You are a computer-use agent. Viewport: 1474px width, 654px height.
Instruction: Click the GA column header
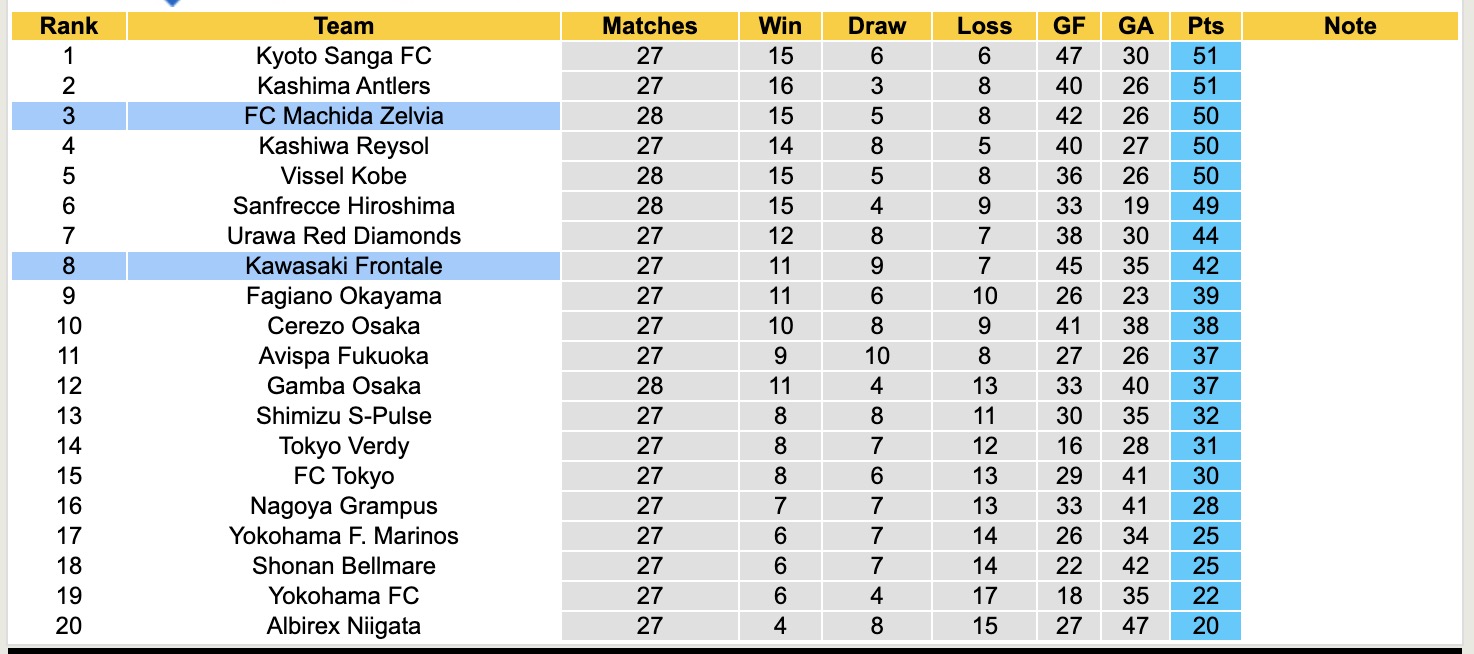click(1136, 26)
